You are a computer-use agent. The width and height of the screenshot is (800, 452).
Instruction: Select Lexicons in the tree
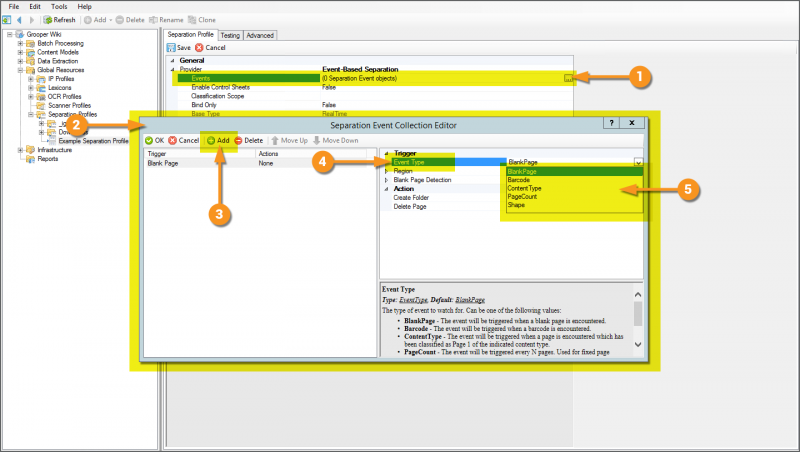pyautogui.click(x=59, y=88)
